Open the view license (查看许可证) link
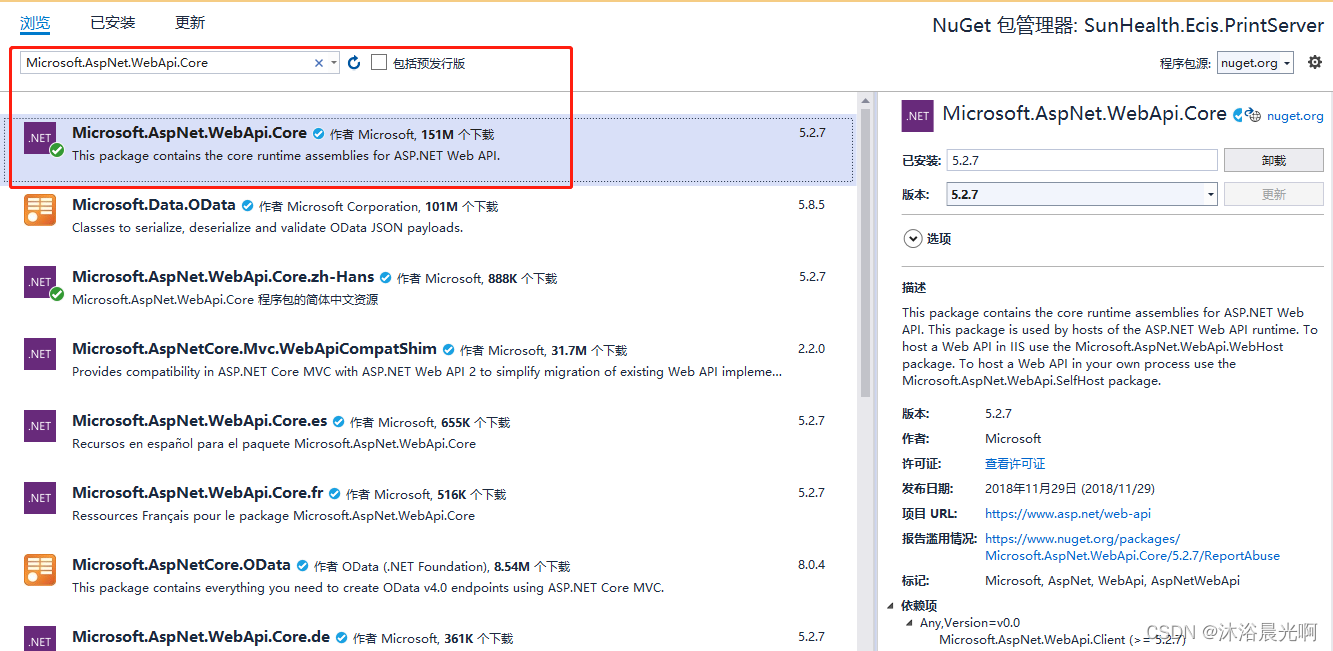 pyautogui.click(x=1015, y=464)
